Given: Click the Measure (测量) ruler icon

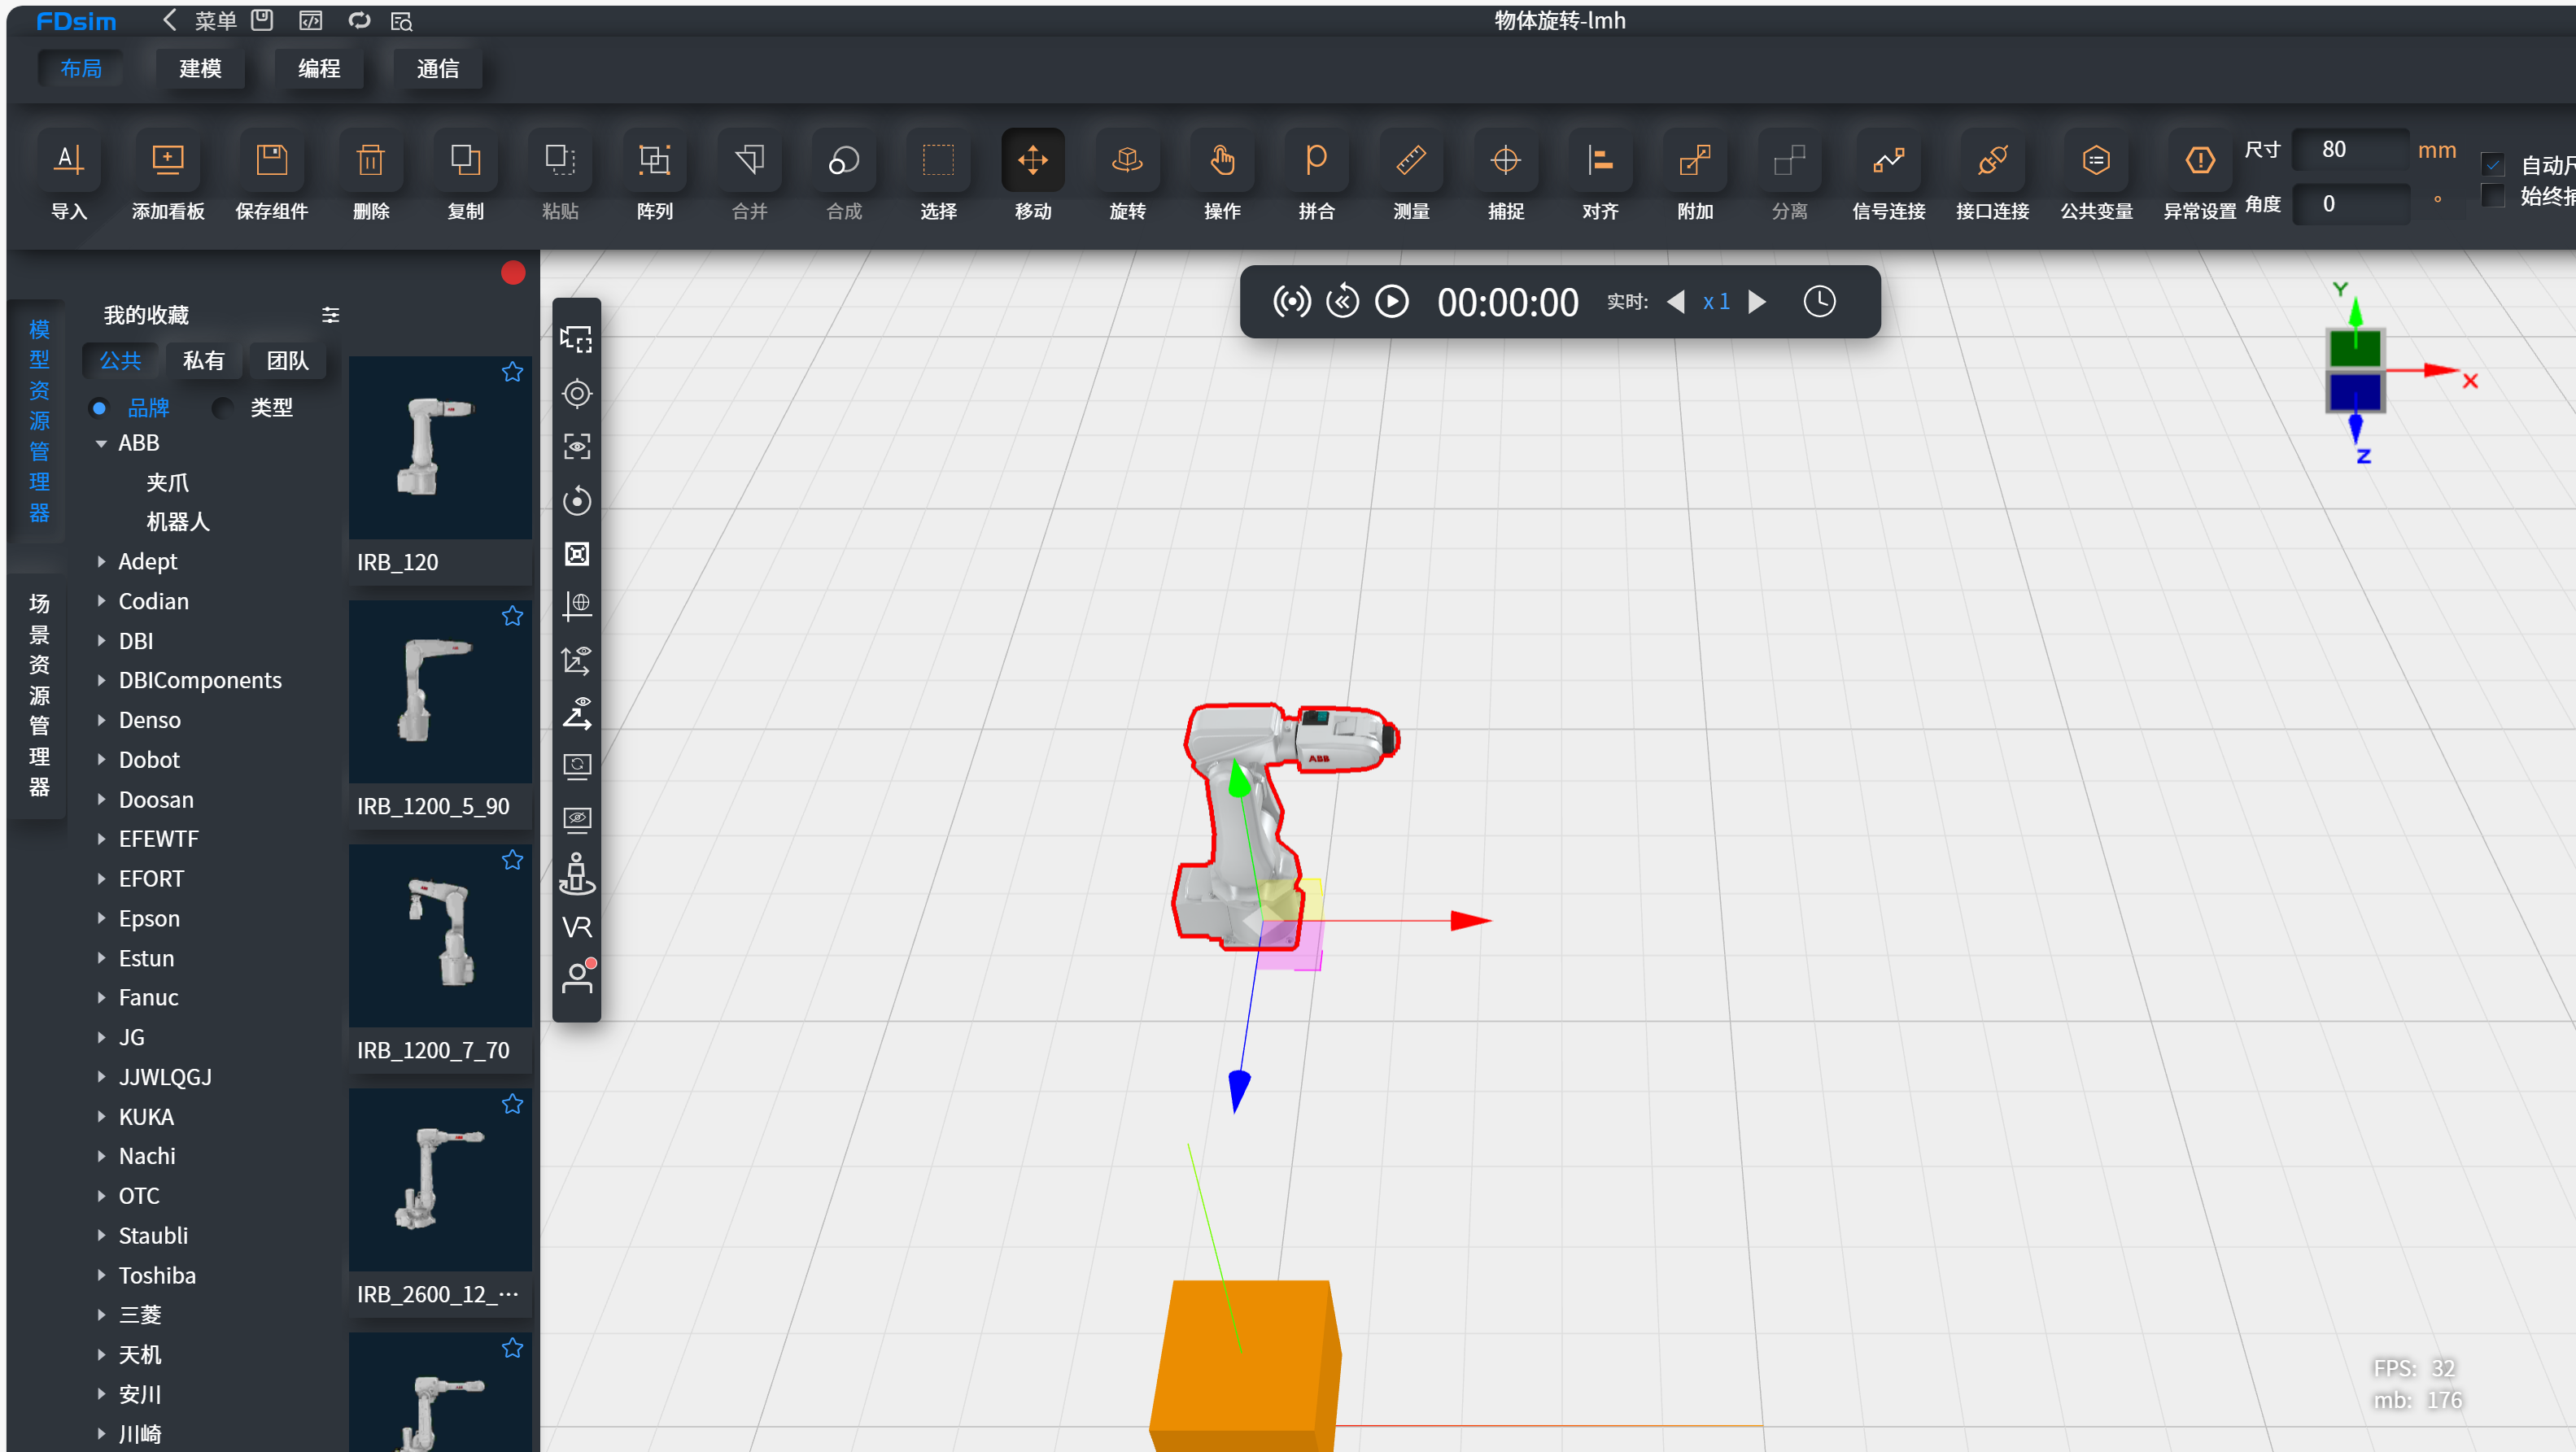Looking at the screenshot, I should (1410, 160).
